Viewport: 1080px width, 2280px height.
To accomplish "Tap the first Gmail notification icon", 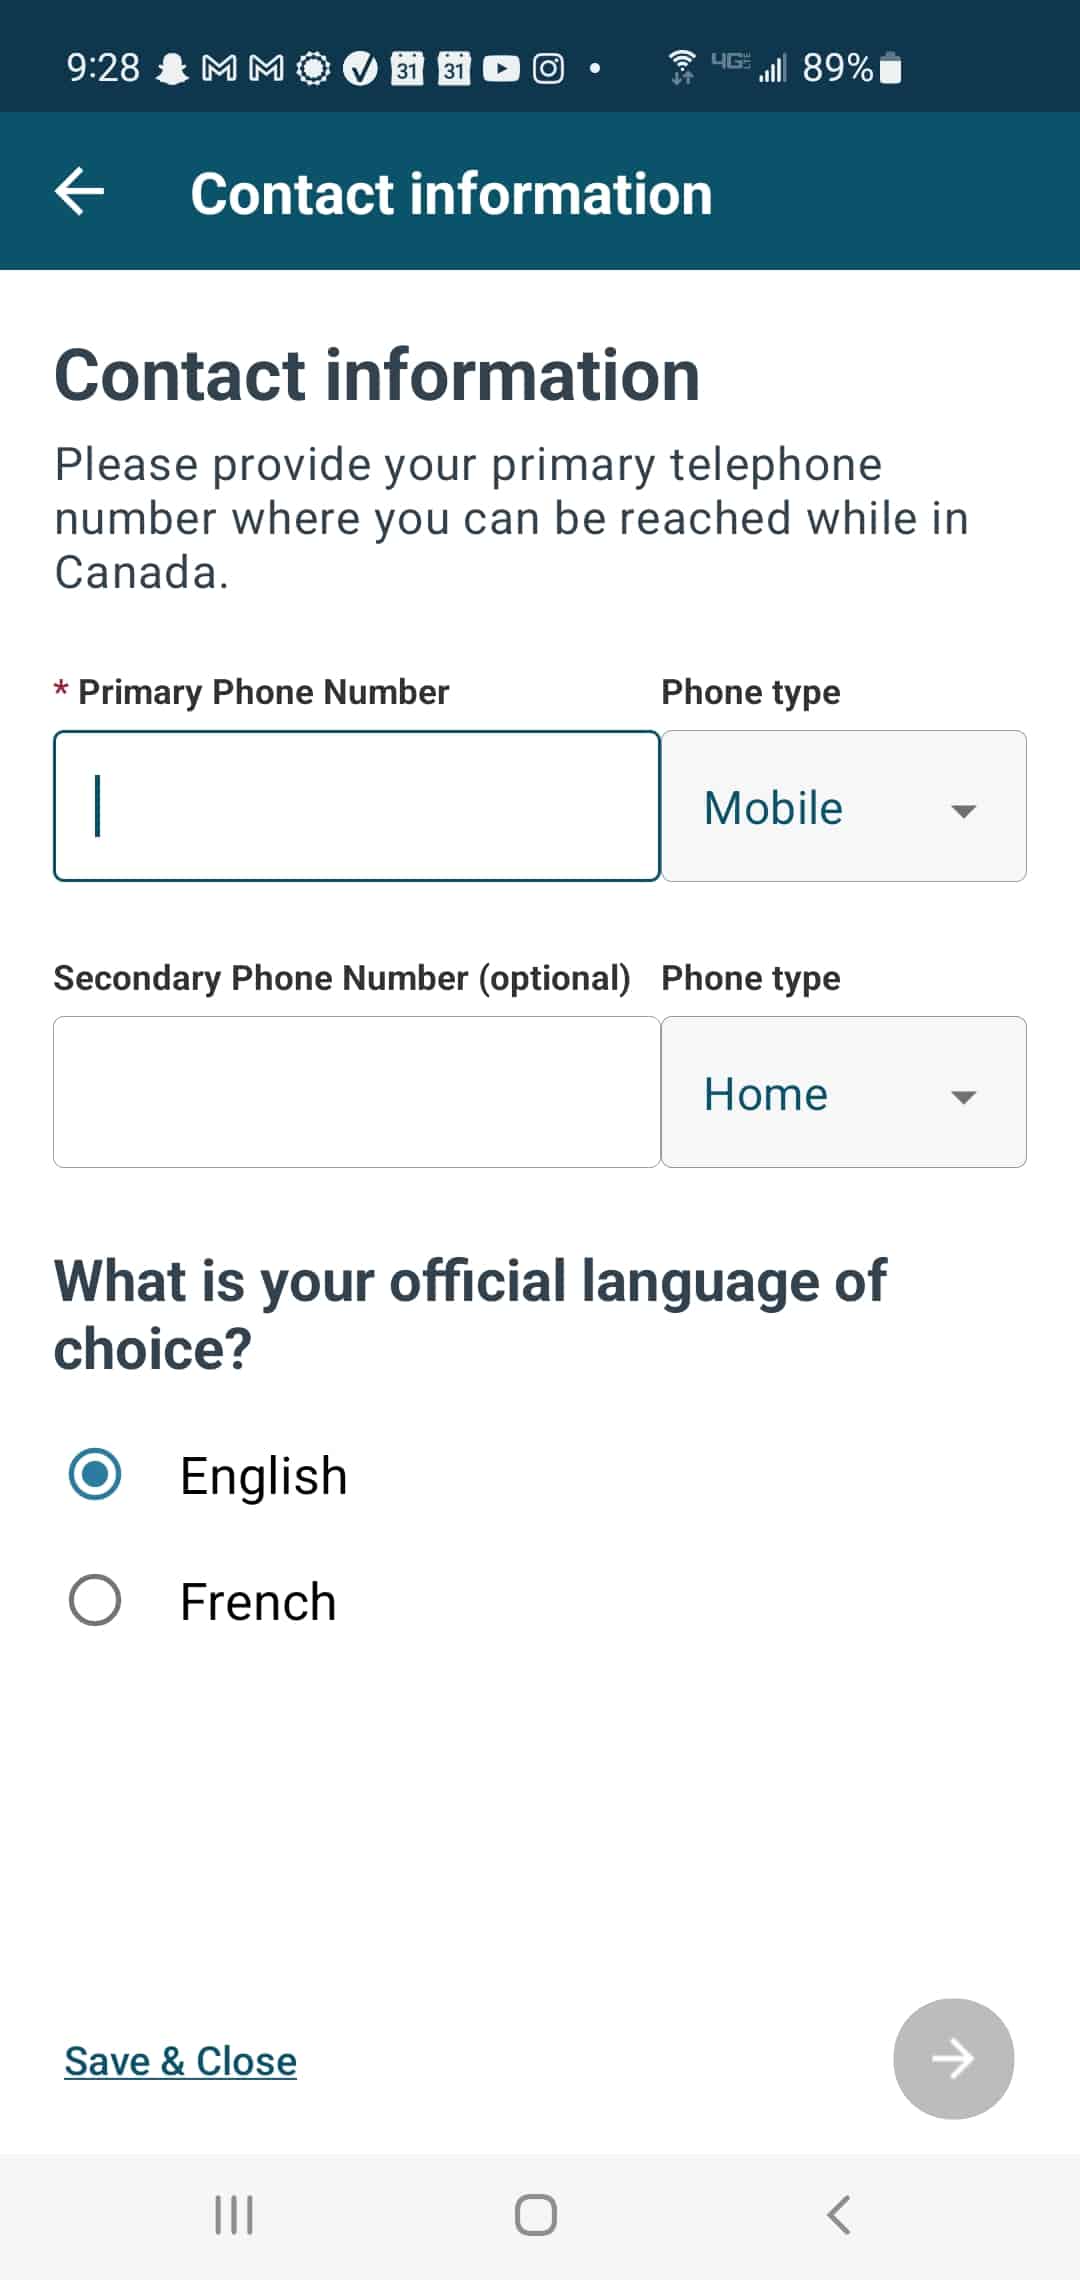I will [220, 69].
